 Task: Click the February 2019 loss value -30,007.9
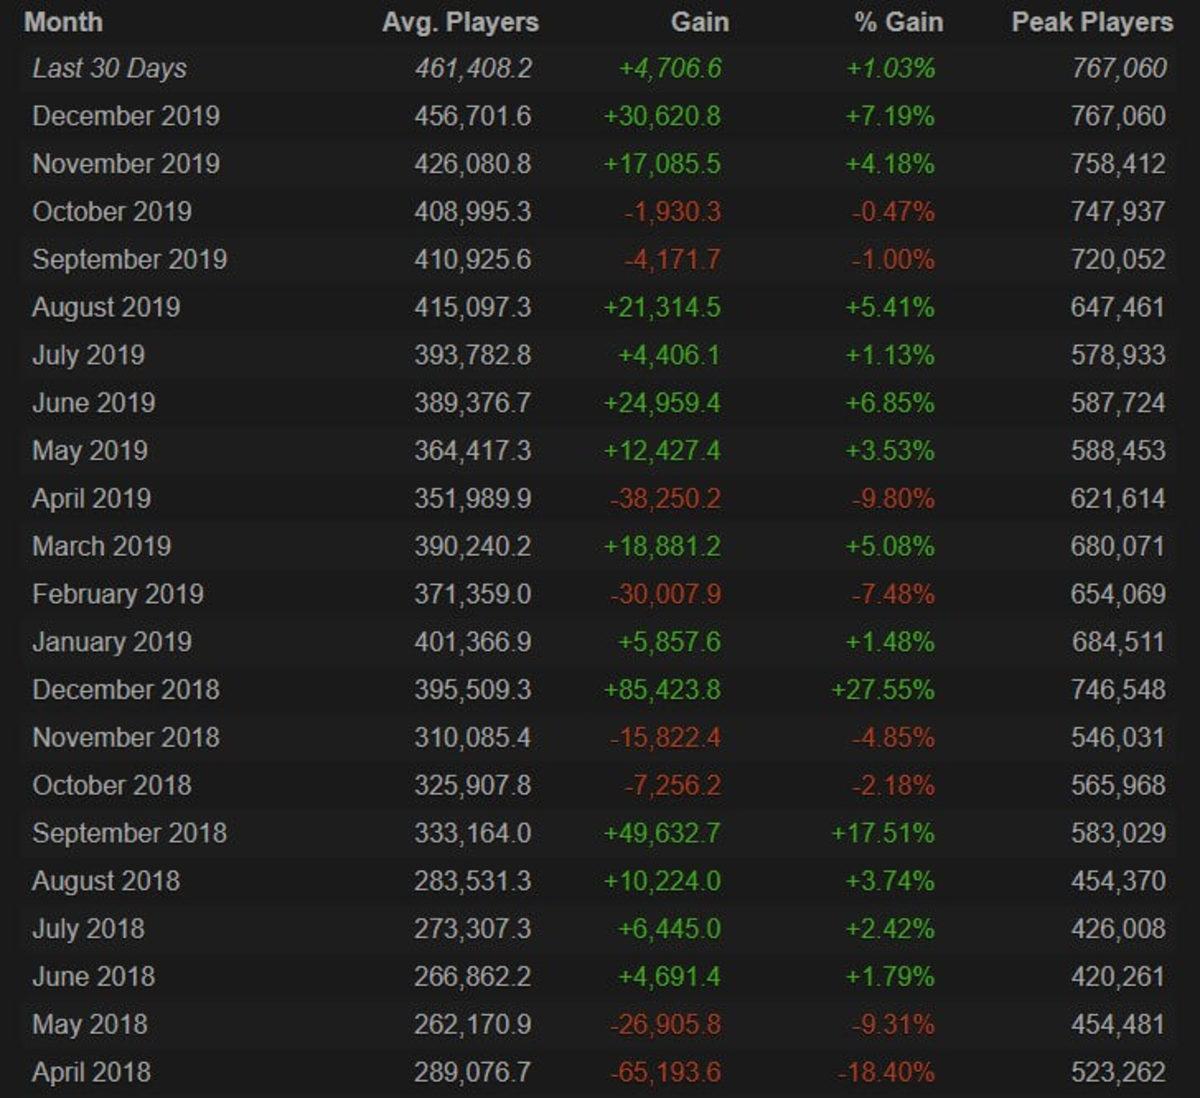coord(665,594)
